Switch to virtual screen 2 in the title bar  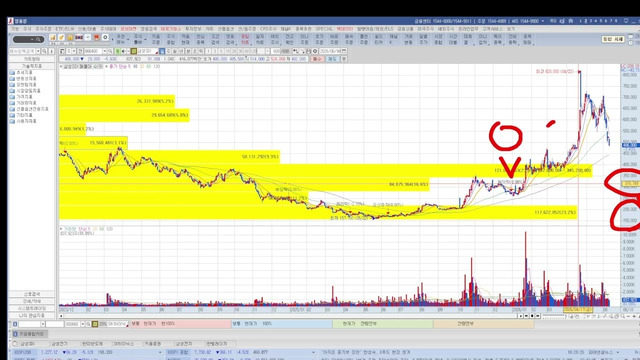click(585, 21)
